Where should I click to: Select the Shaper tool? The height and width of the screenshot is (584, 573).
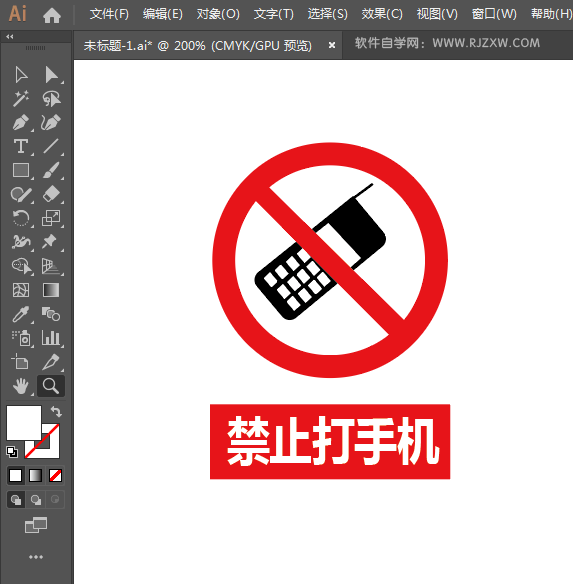click(x=21, y=194)
